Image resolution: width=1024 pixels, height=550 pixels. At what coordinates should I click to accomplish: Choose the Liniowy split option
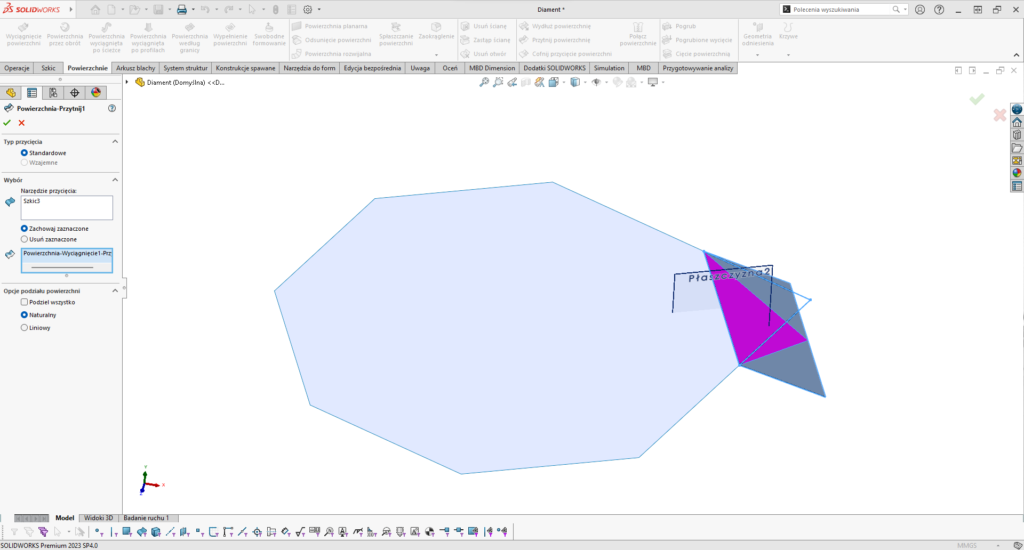coord(25,327)
